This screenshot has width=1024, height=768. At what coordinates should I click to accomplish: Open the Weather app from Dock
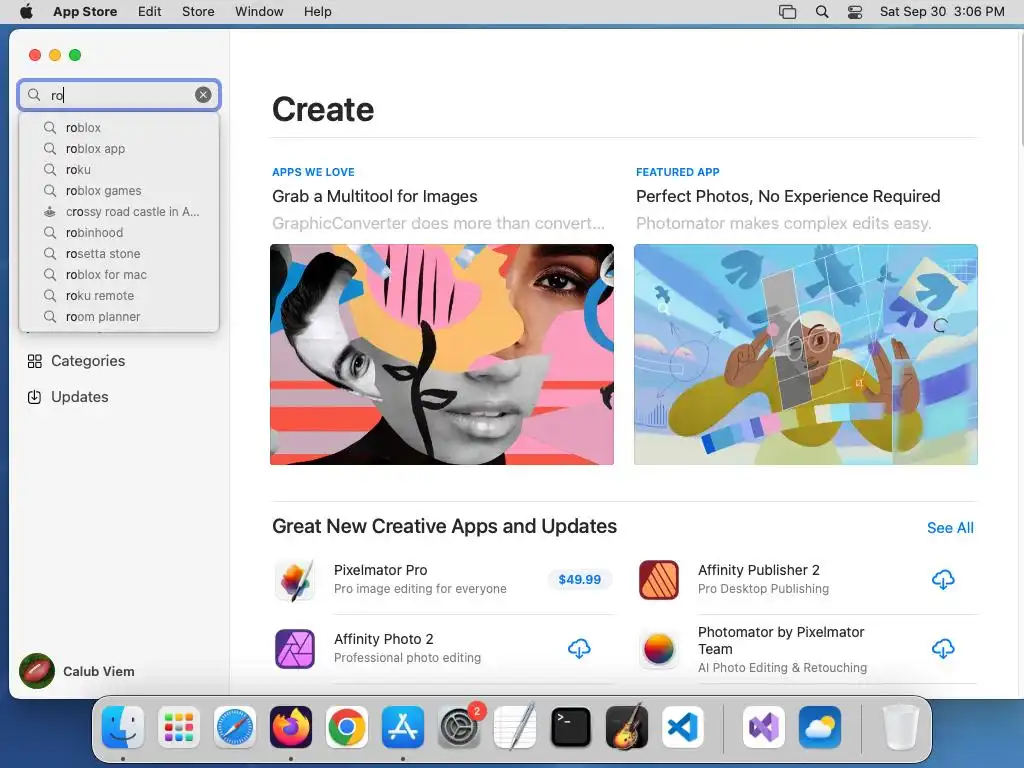820,727
